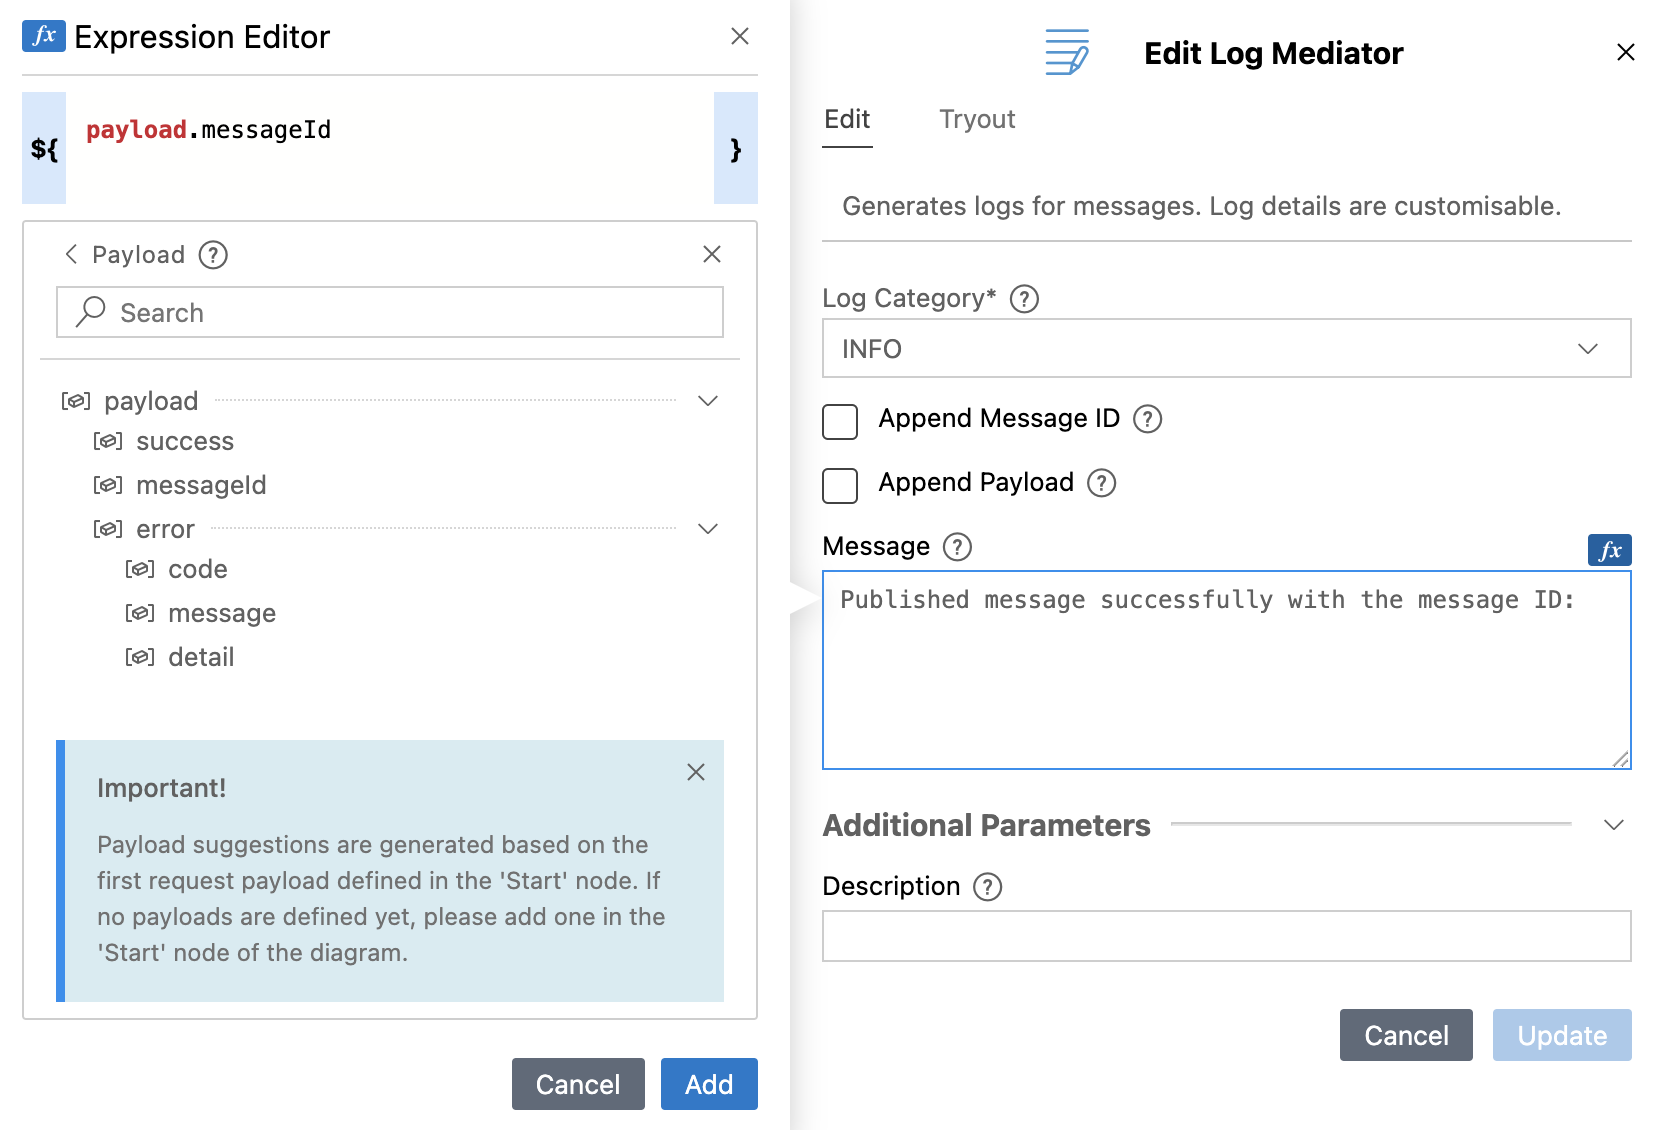Select the success payload field
Viewport: 1670px width, 1130px height.
185,441
